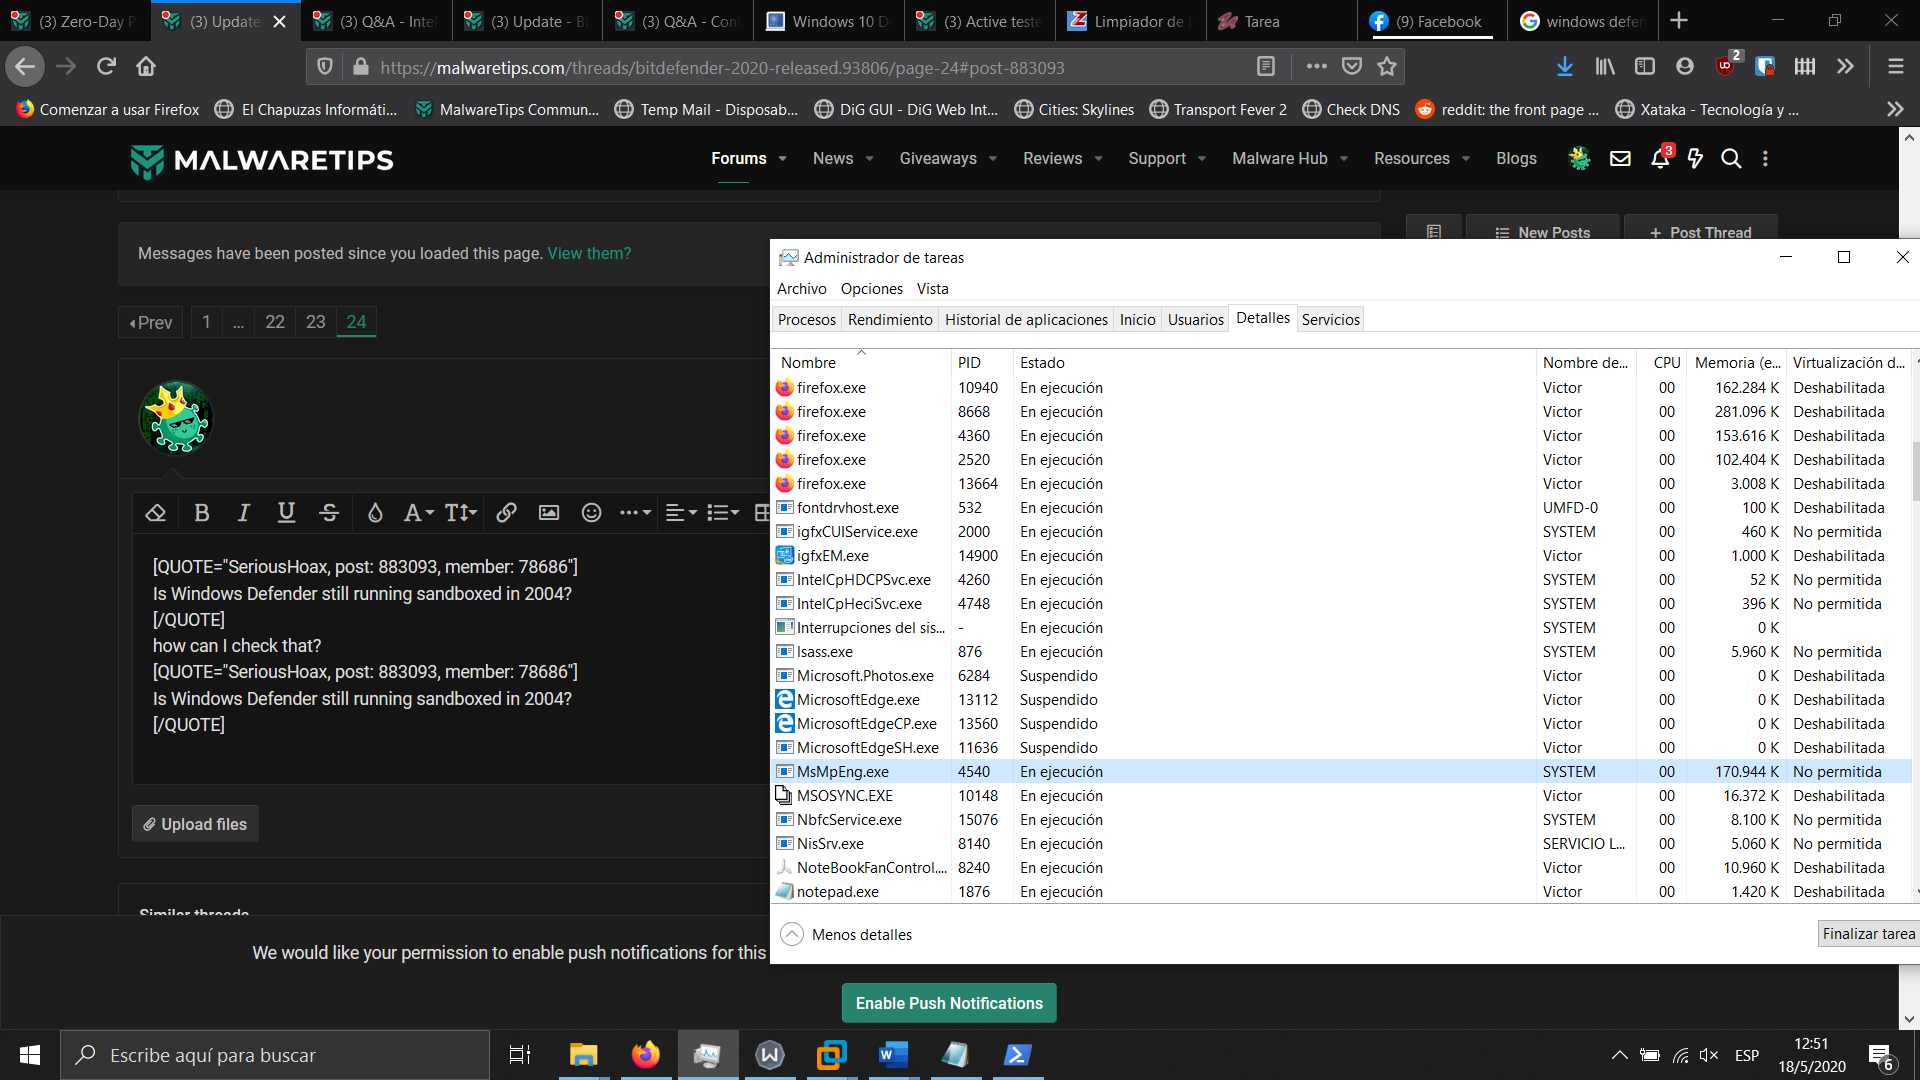The image size is (1920, 1080).
Task: Open text color droplet picker
Action: coord(375,513)
